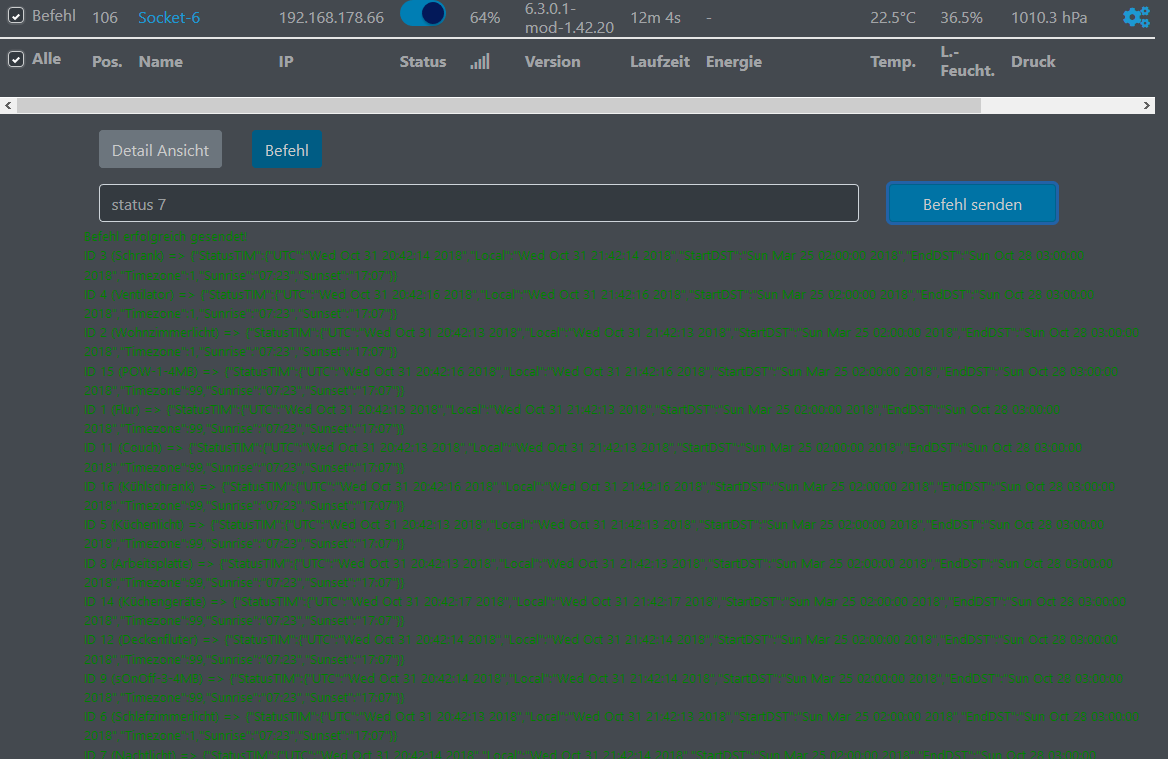Click the ID 12 (Deckenfluter) response line
Image resolution: width=1168 pixels, height=759 pixels.
600,650
